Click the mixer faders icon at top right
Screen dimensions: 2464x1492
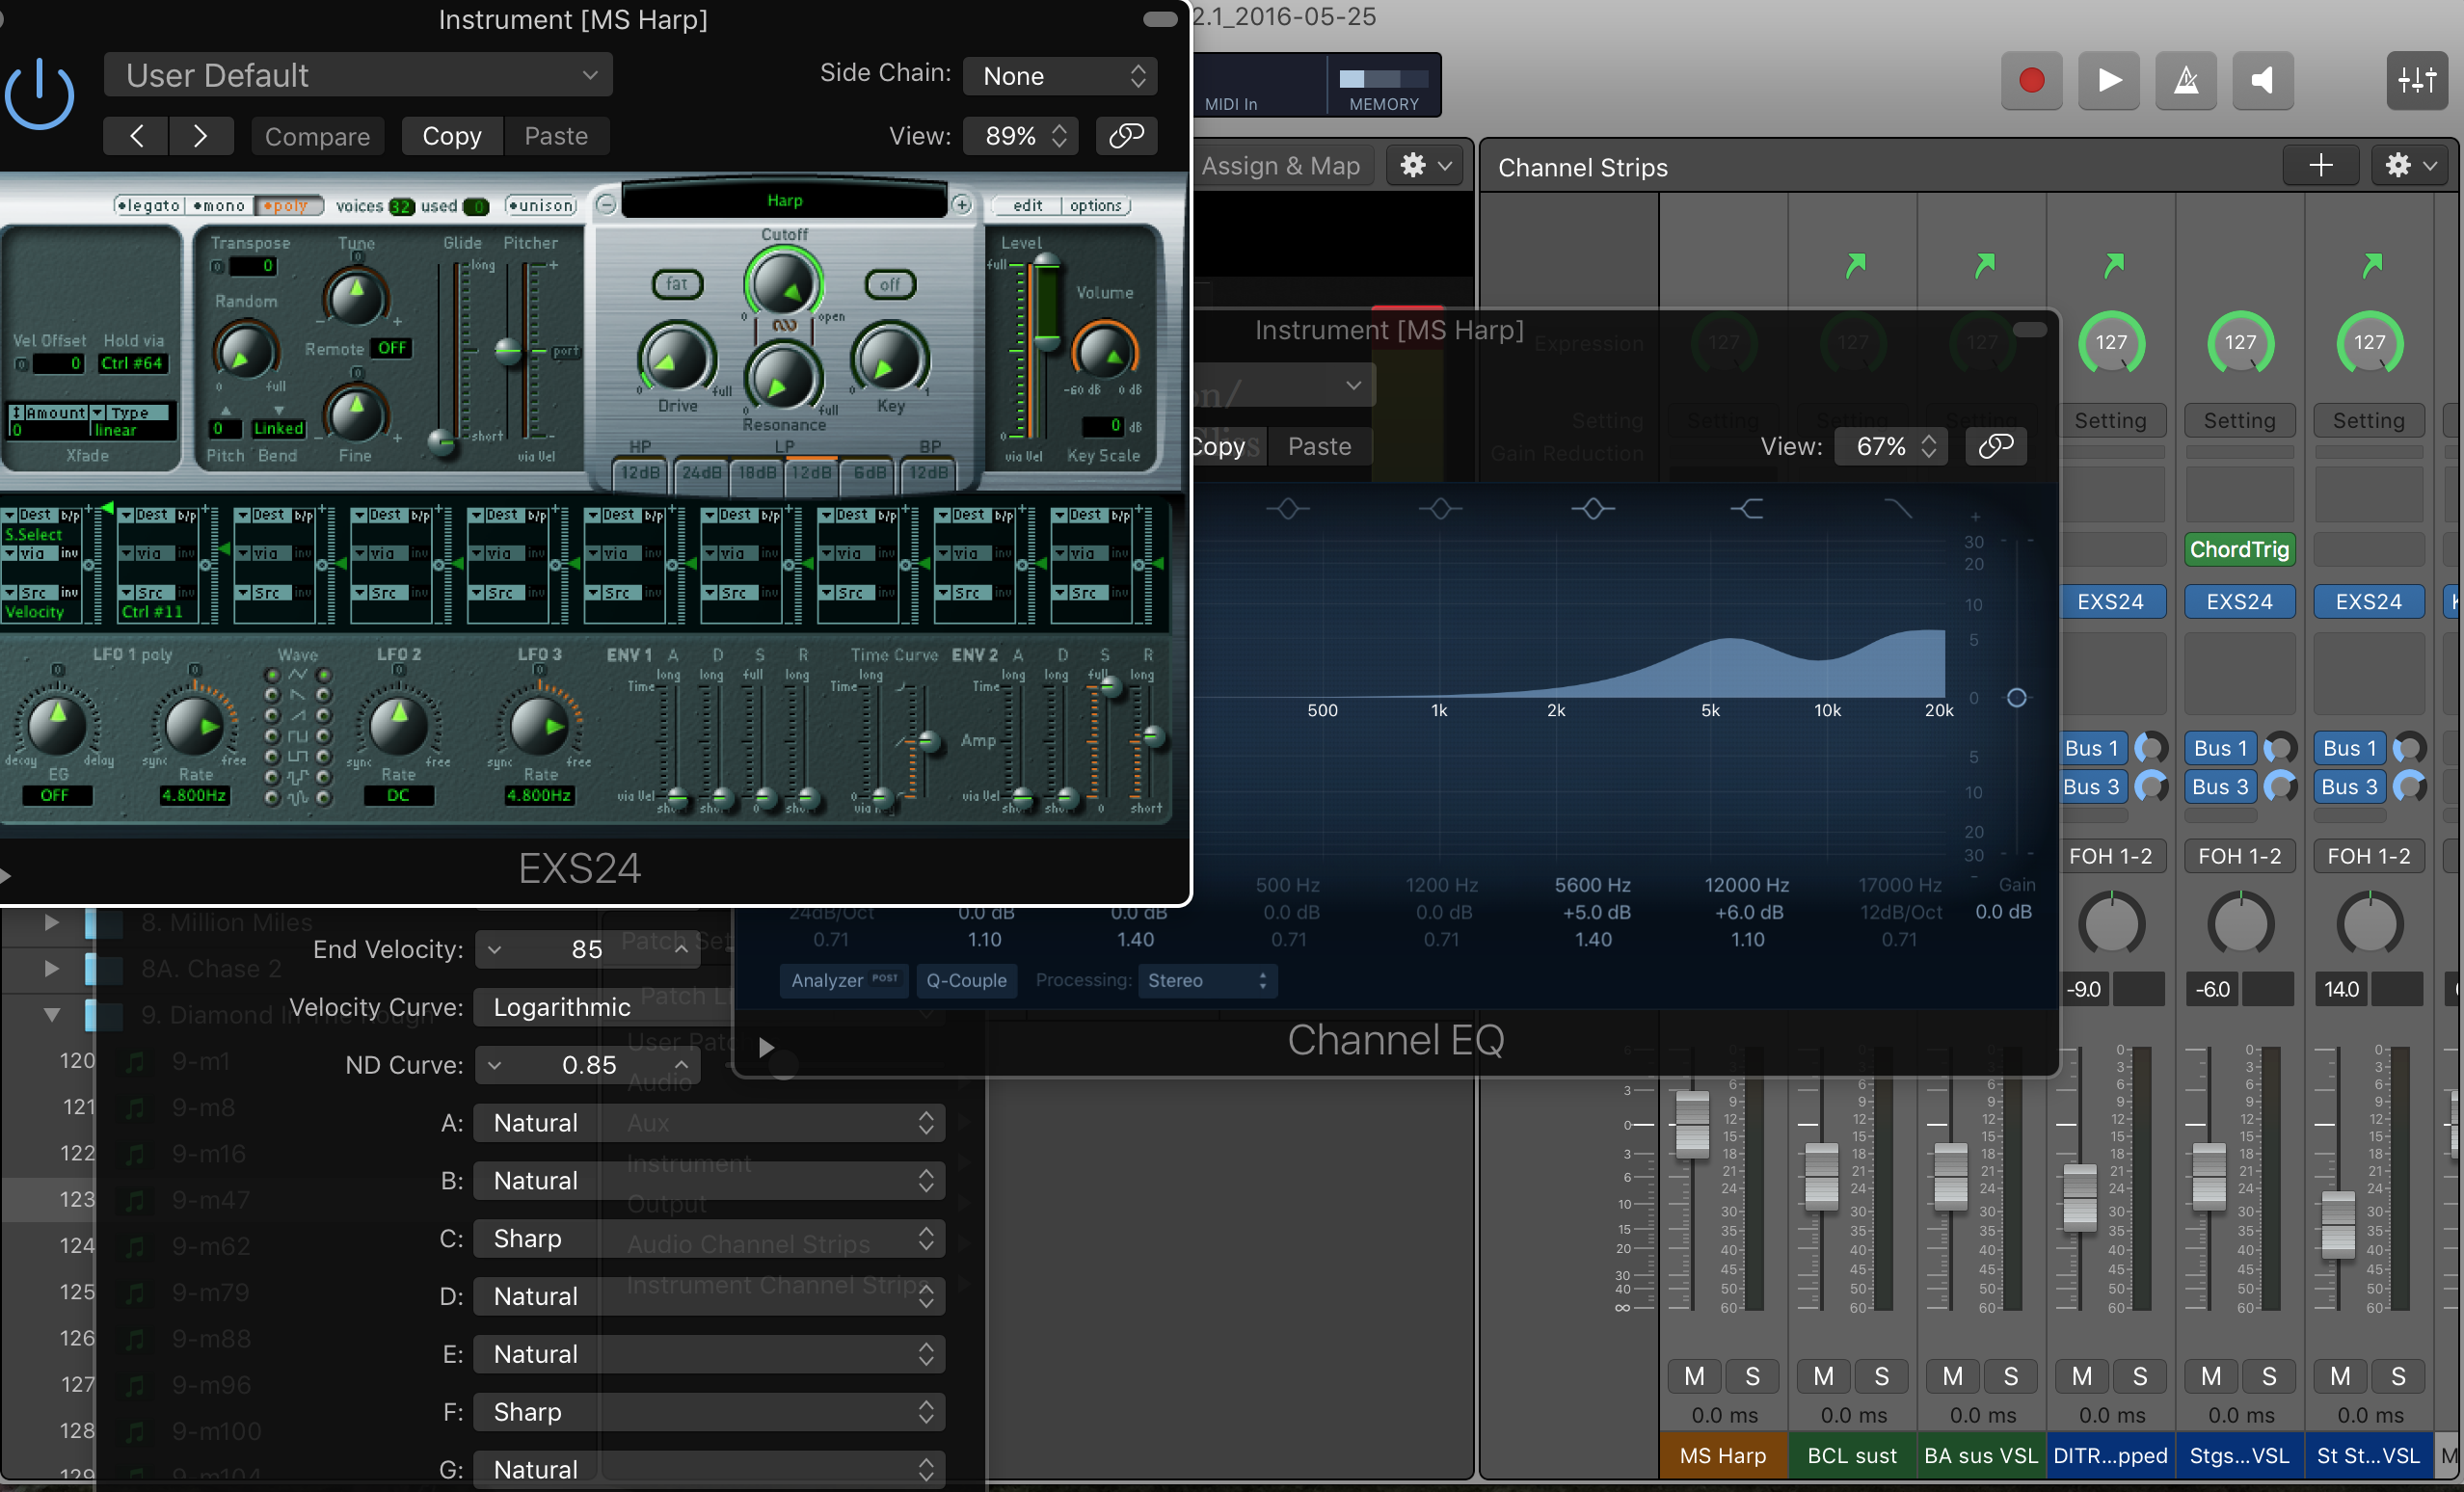(2416, 80)
